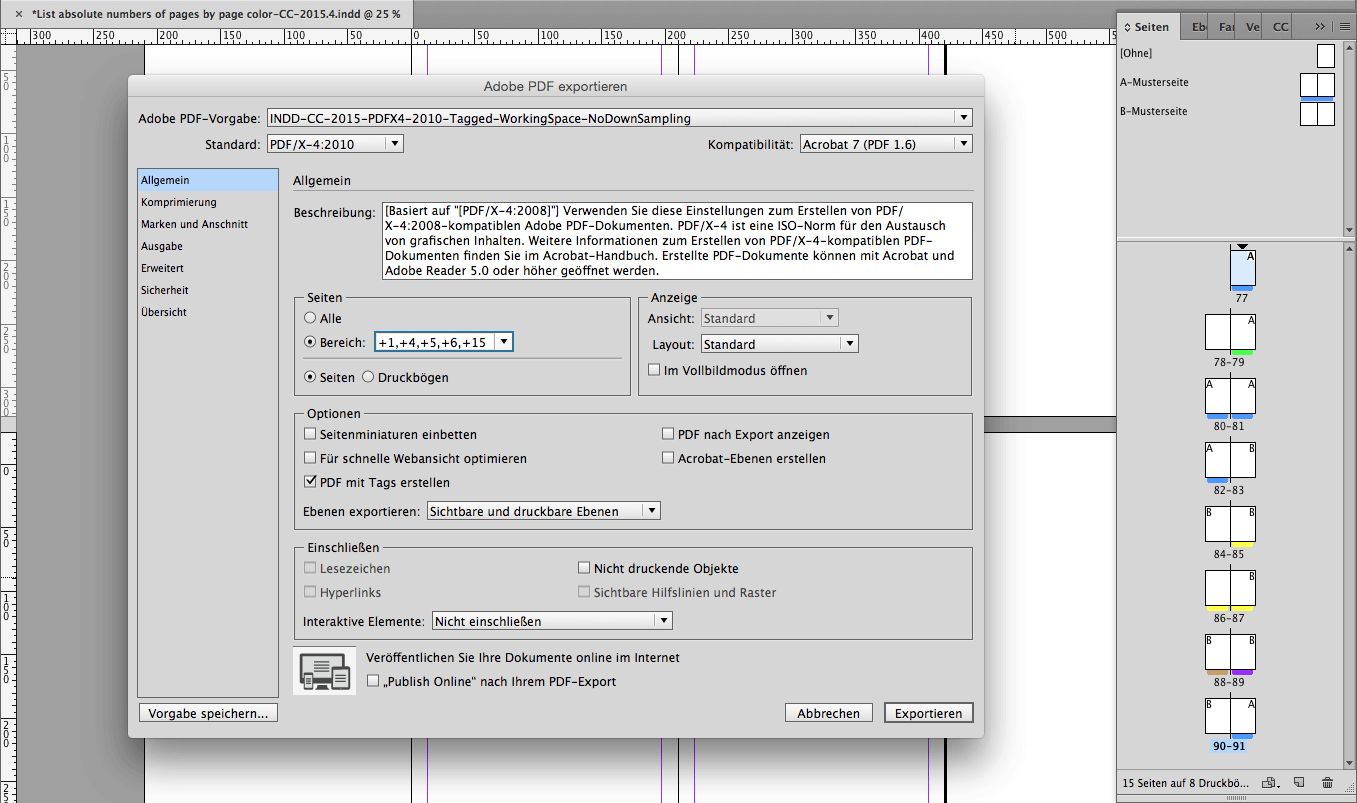Enable PDF nach Export anzeigen

pos(668,434)
